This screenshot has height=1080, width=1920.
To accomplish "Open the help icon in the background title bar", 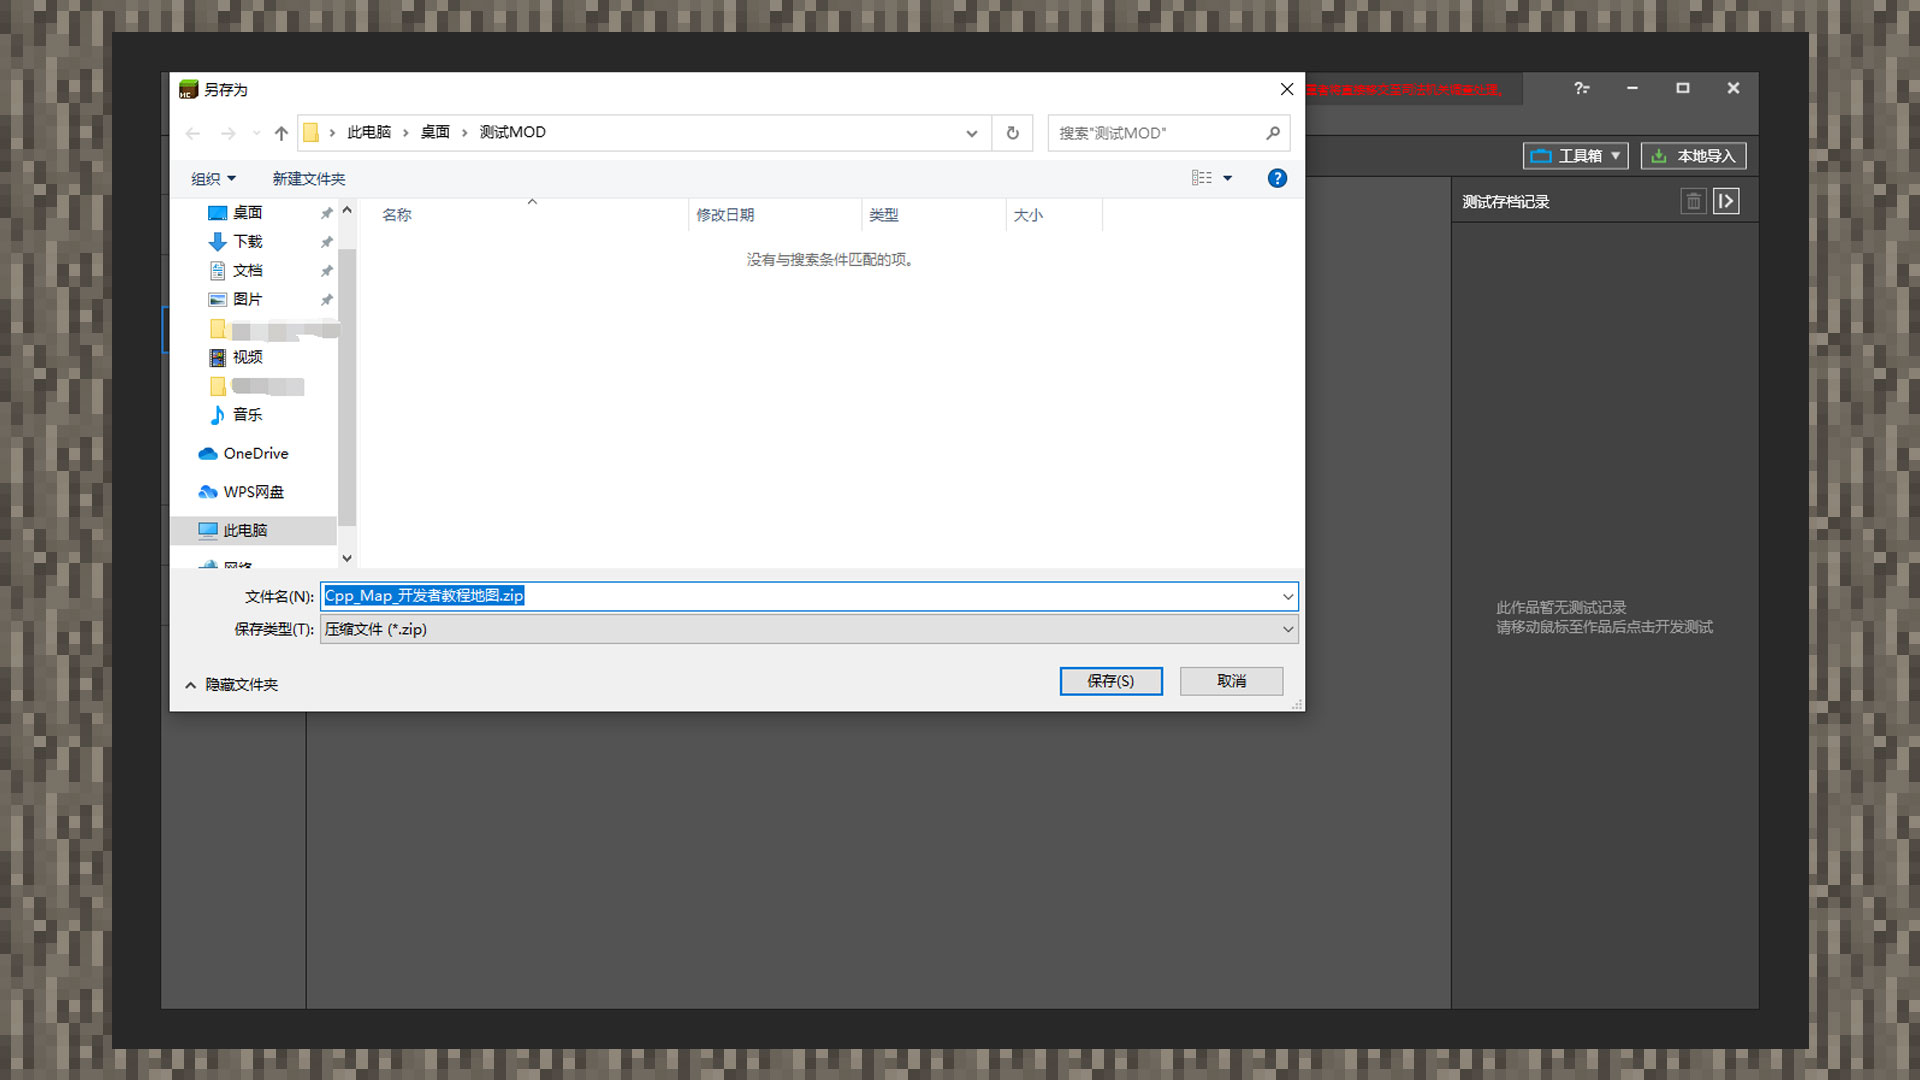I will [x=1581, y=89].
